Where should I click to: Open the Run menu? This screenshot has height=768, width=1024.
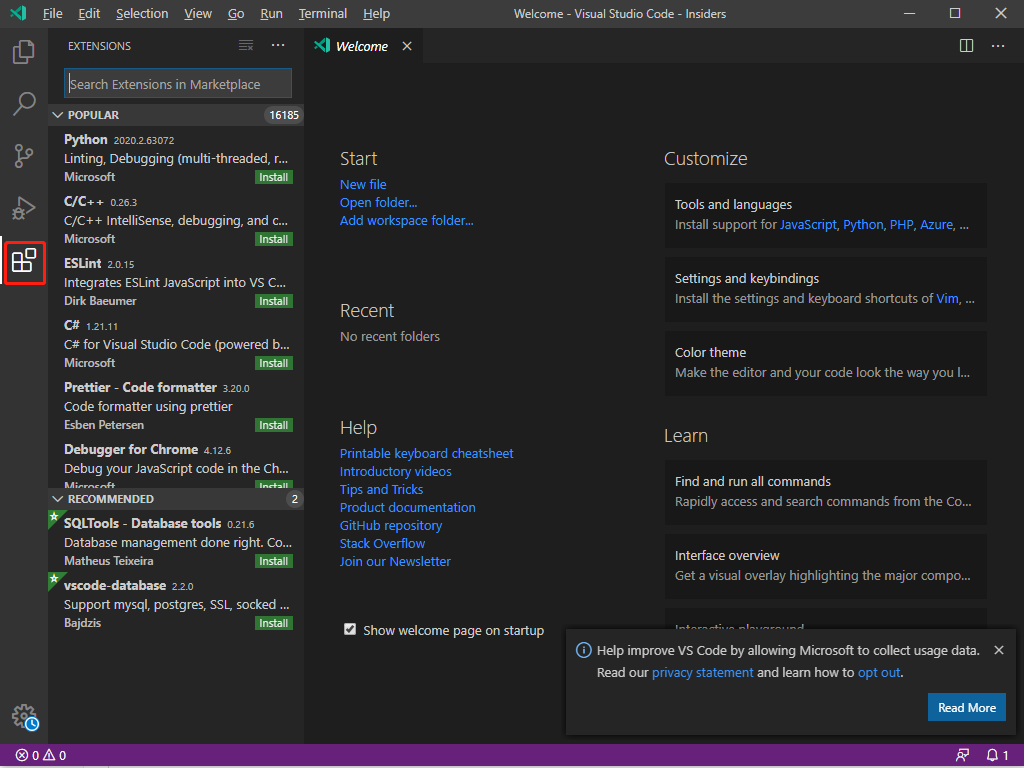click(x=271, y=14)
